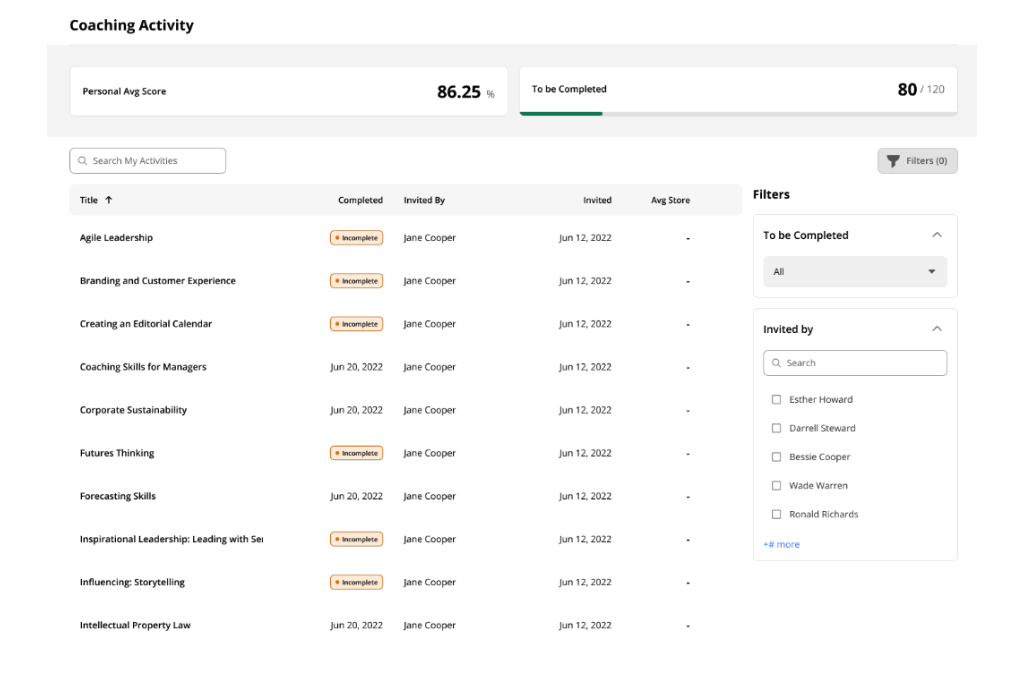Sort by the Completed column header

point(360,200)
